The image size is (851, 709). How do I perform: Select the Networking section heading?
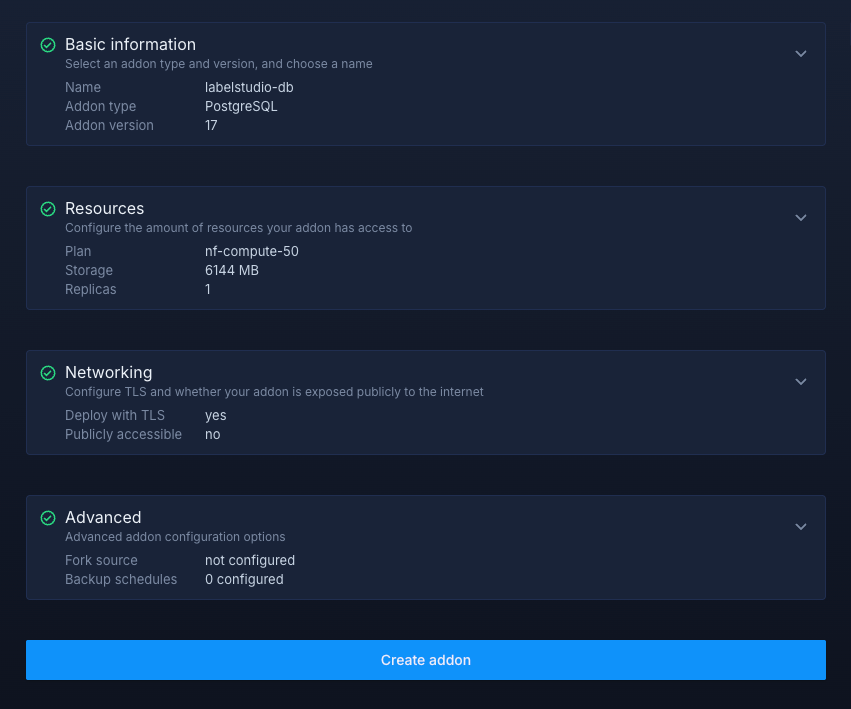coord(108,373)
